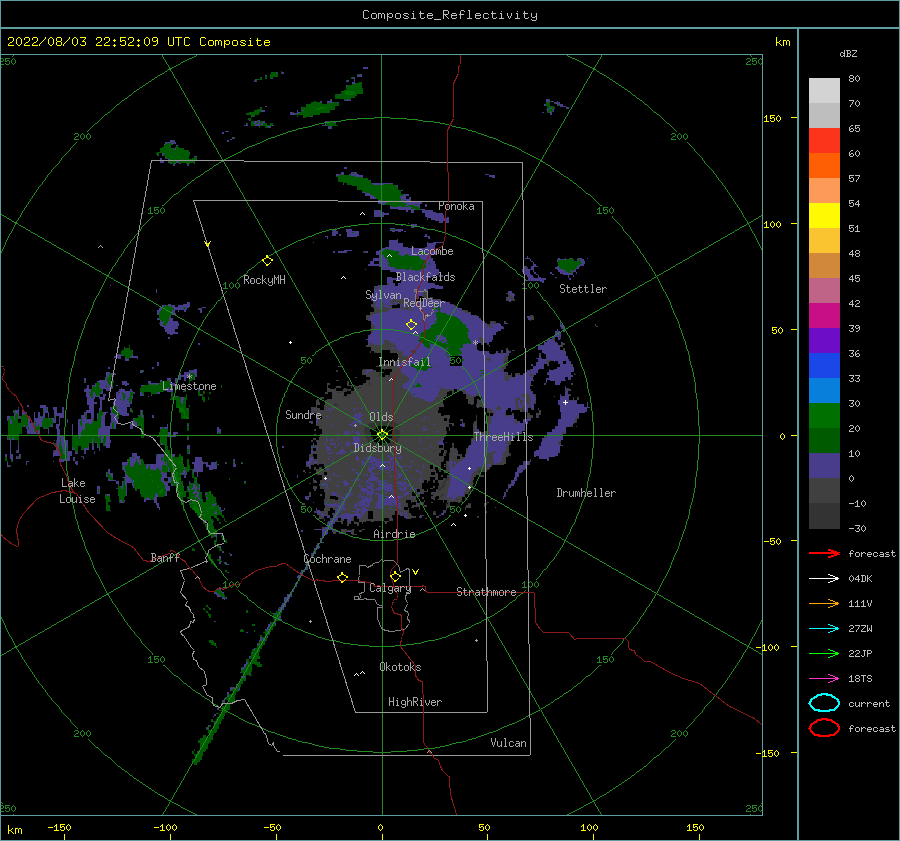The image size is (900, 841).
Task: Click the magenta 18TS arrow icon
Action: 824,679
